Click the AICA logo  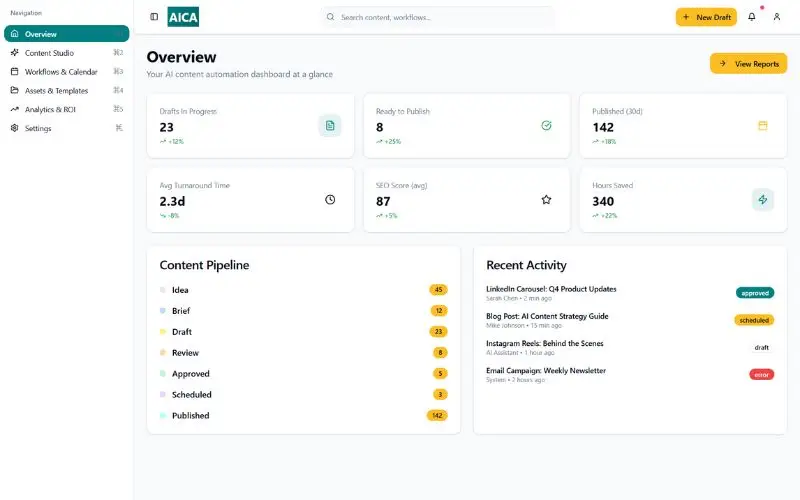tap(183, 17)
